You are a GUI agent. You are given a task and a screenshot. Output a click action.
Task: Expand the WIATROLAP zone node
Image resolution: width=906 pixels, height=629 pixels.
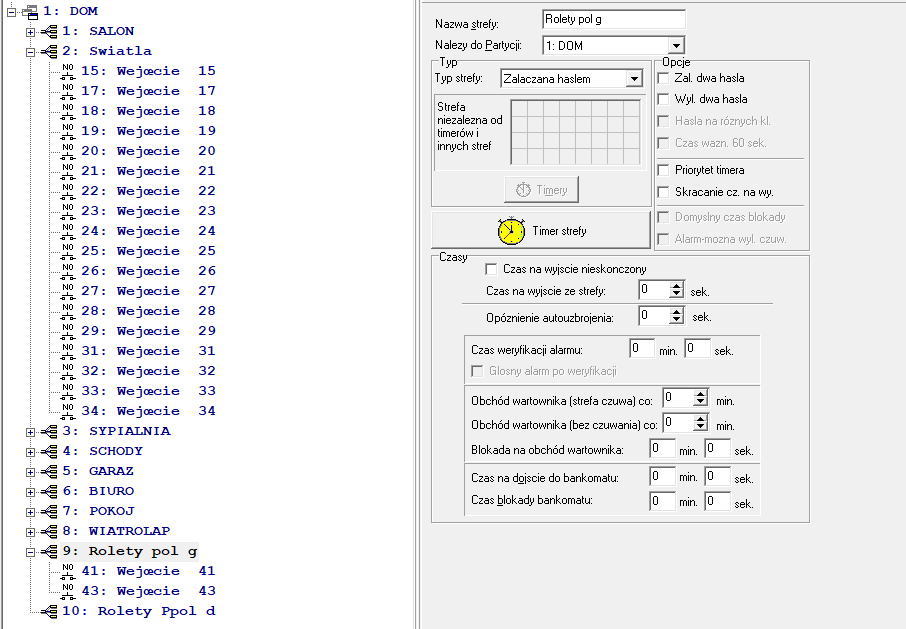tap(30, 532)
